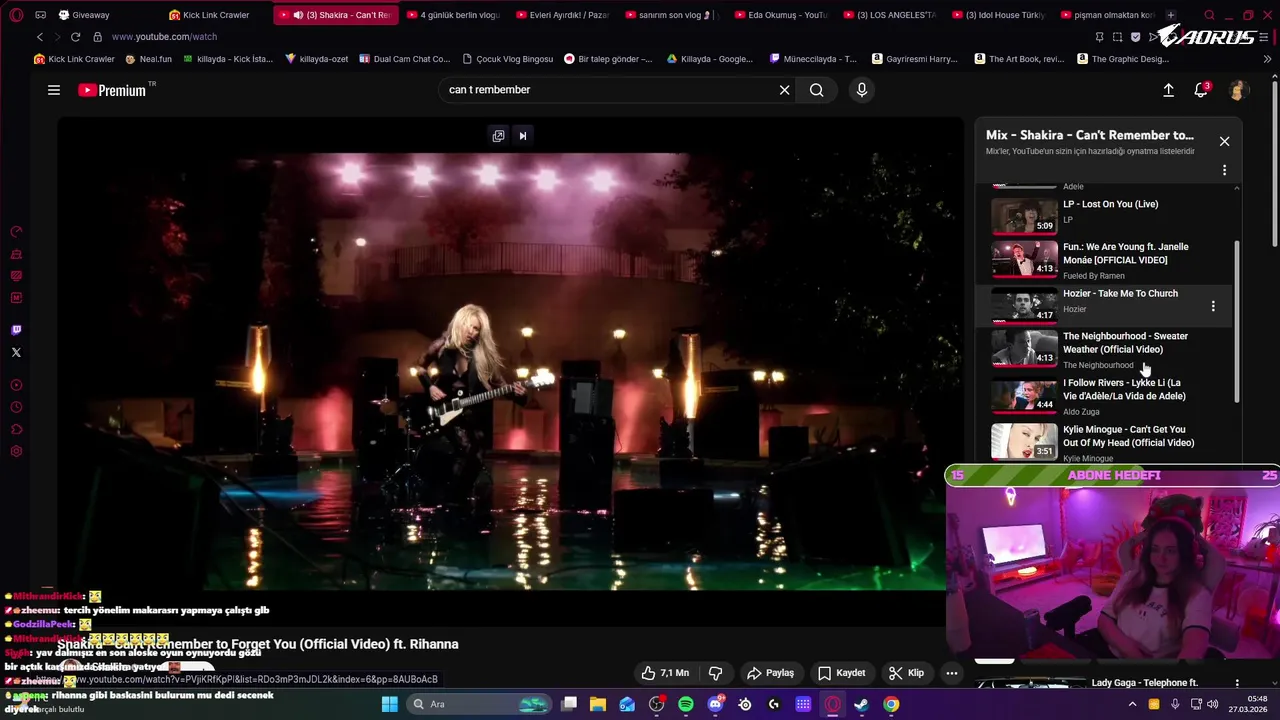Open a new tab with the plus button
The height and width of the screenshot is (720, 1280).
(1171, 15)
